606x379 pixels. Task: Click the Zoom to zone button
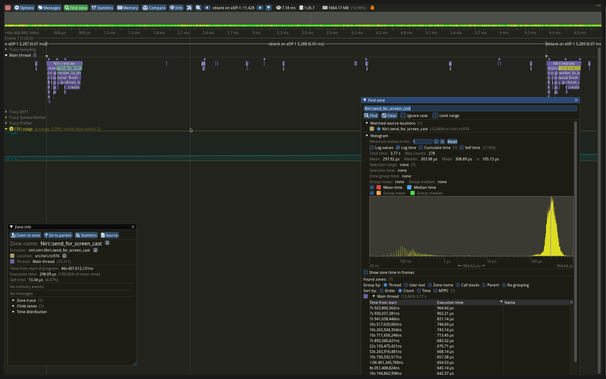pos(26,235)
